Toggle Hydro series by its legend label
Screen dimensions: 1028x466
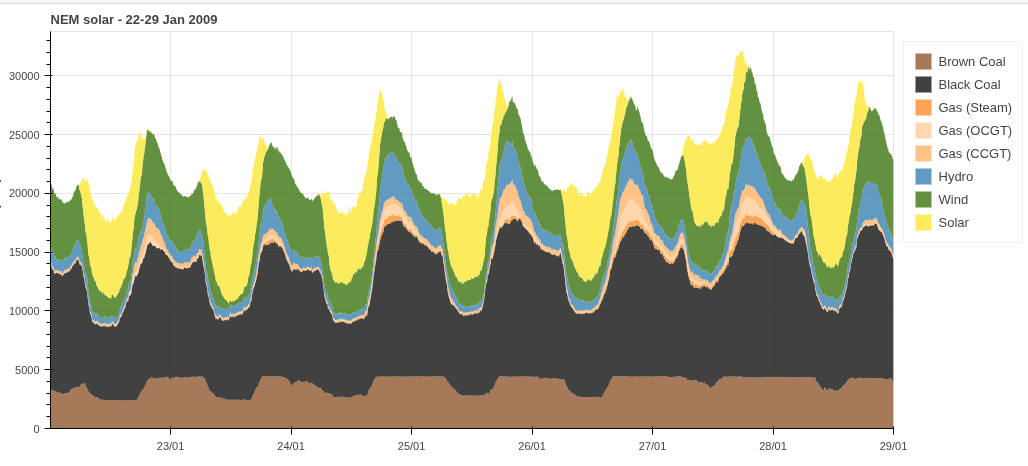click(x=956, y=177)
